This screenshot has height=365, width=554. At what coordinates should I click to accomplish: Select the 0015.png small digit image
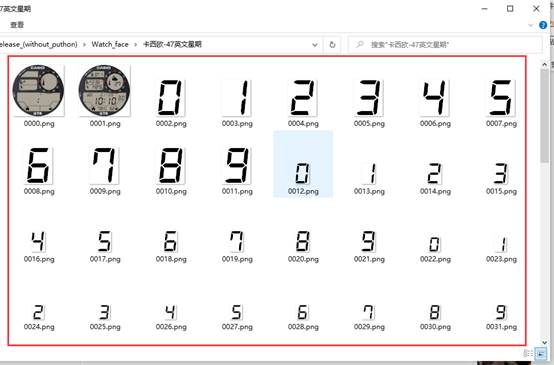tap(501, 173)
